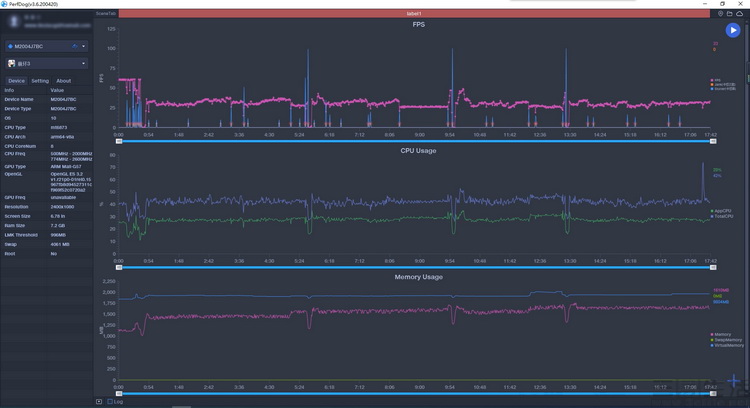Switch to the About tab
Screen dimensions: 750x408
pyautogui.click(x=64, y=81)
